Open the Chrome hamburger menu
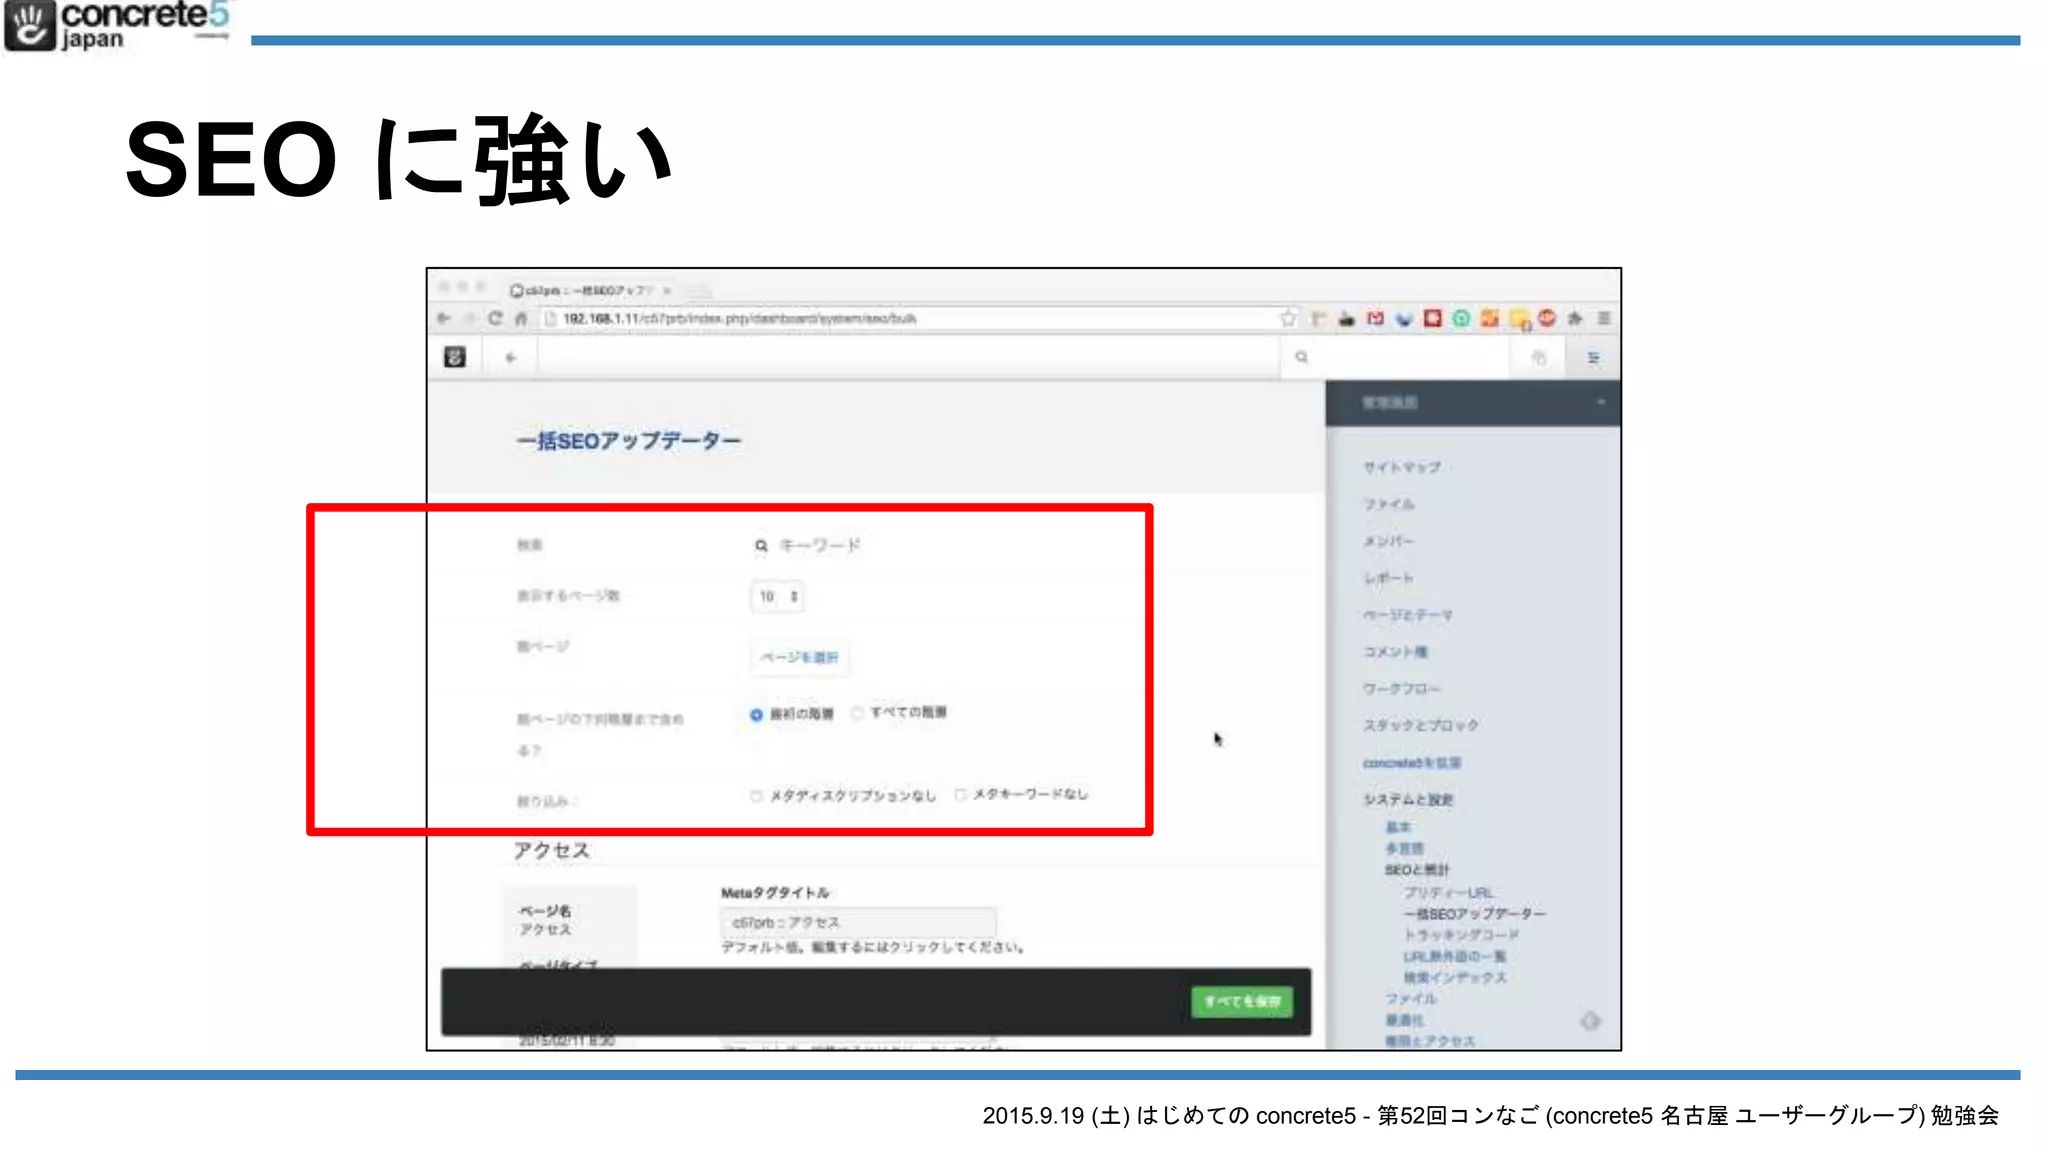The image size is (2048, 1152). (x=1604, y=318)
